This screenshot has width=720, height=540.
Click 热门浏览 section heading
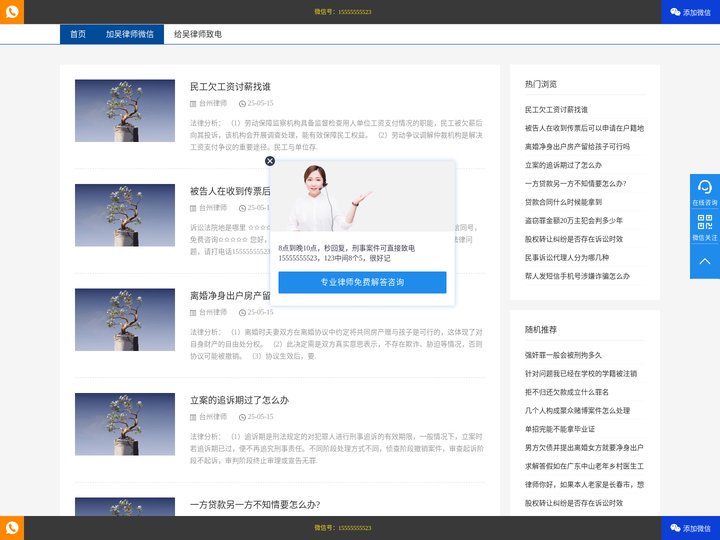(x=540, y=84)
